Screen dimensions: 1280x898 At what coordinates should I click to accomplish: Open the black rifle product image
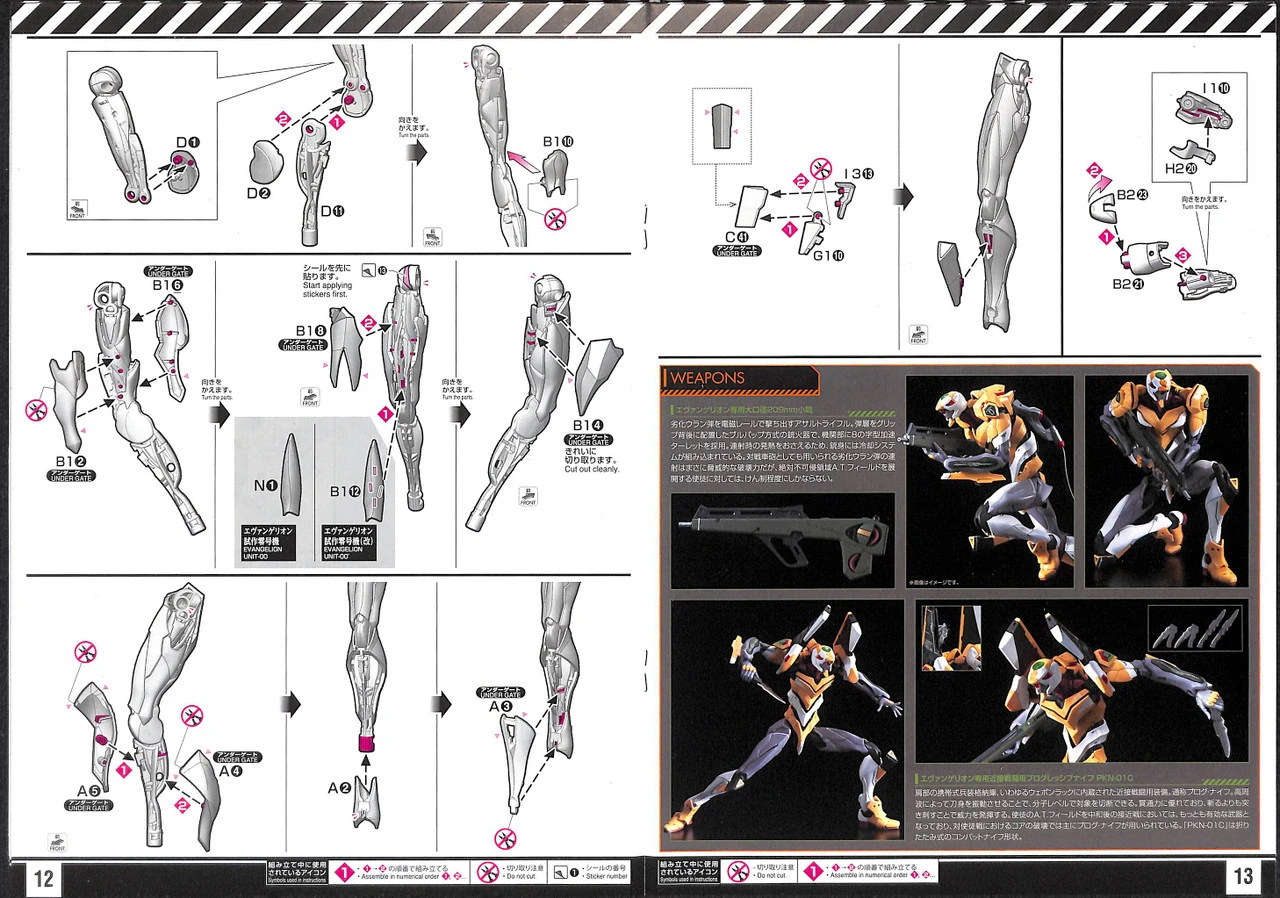pos(782,540)
